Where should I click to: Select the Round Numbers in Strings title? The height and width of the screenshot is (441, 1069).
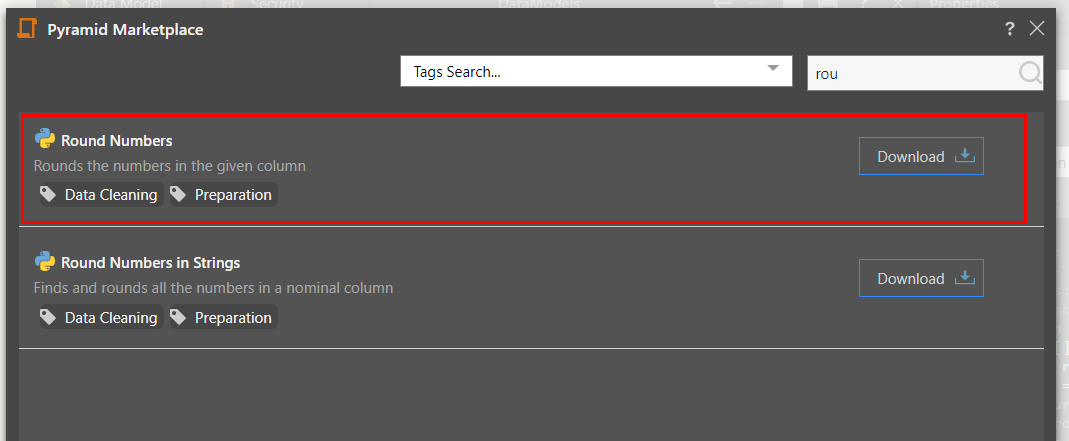click(x=150, y=263)
